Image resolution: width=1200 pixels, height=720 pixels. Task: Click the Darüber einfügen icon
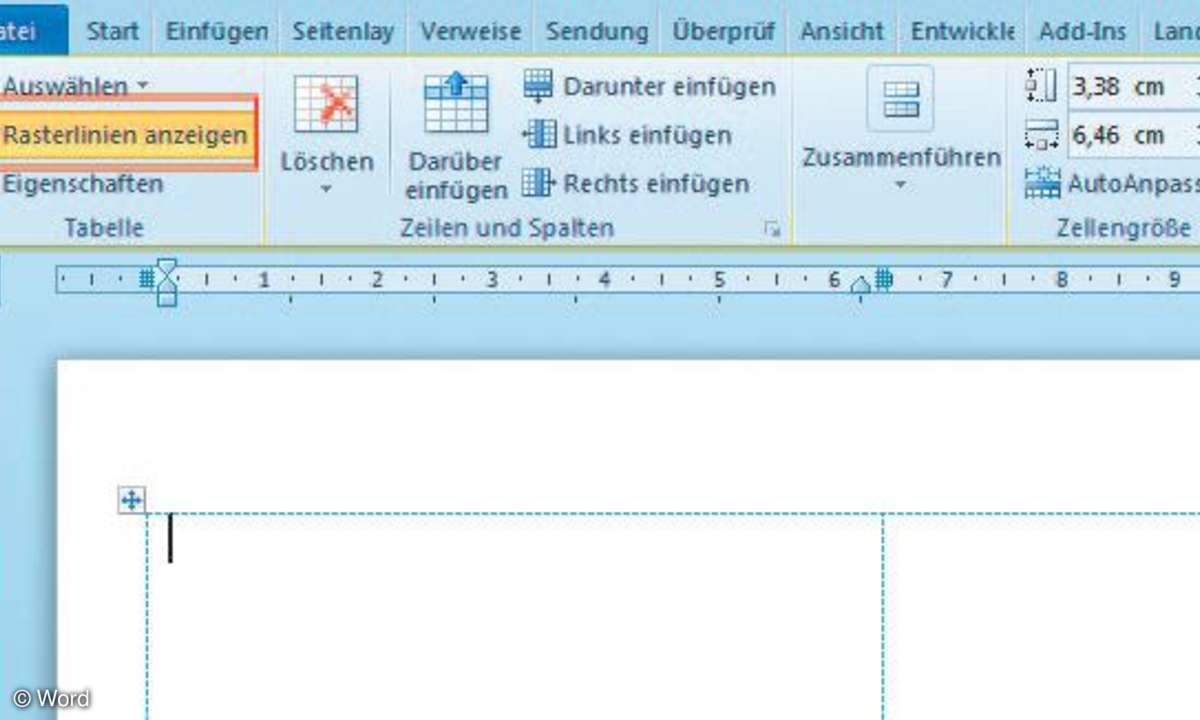pyautogui.click(x=455, y=105)
